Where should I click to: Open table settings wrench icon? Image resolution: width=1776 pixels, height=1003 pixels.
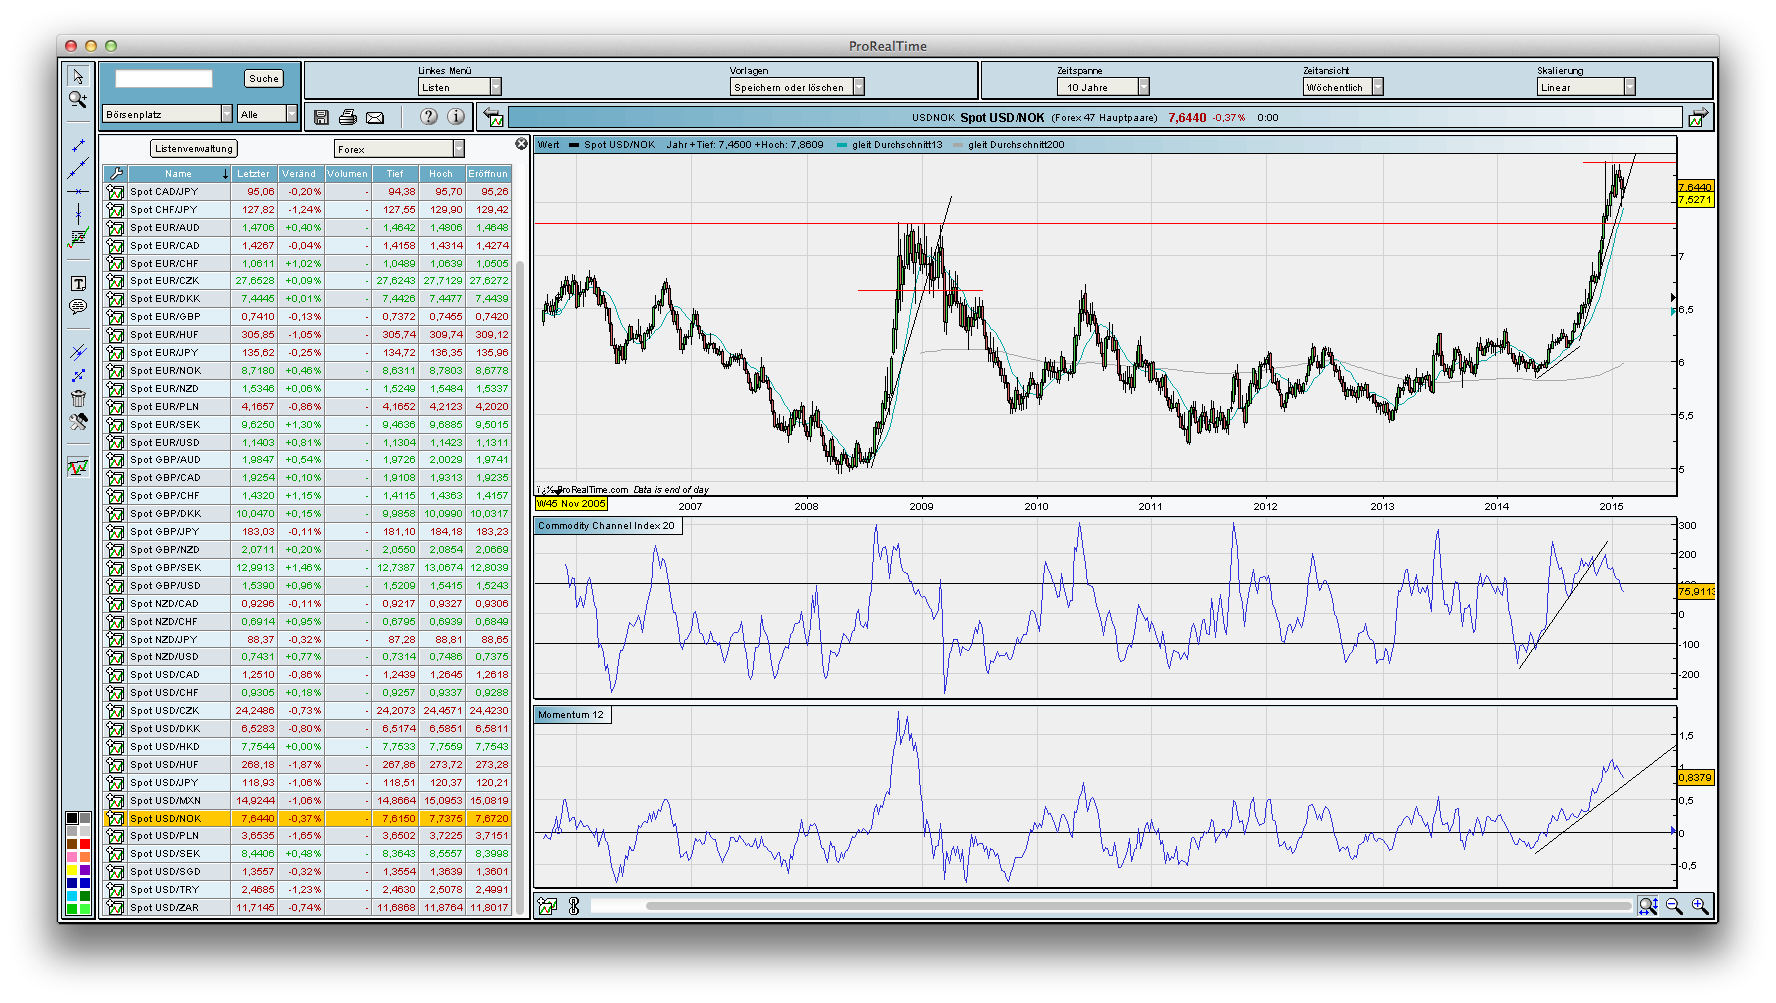coord(116,174)
